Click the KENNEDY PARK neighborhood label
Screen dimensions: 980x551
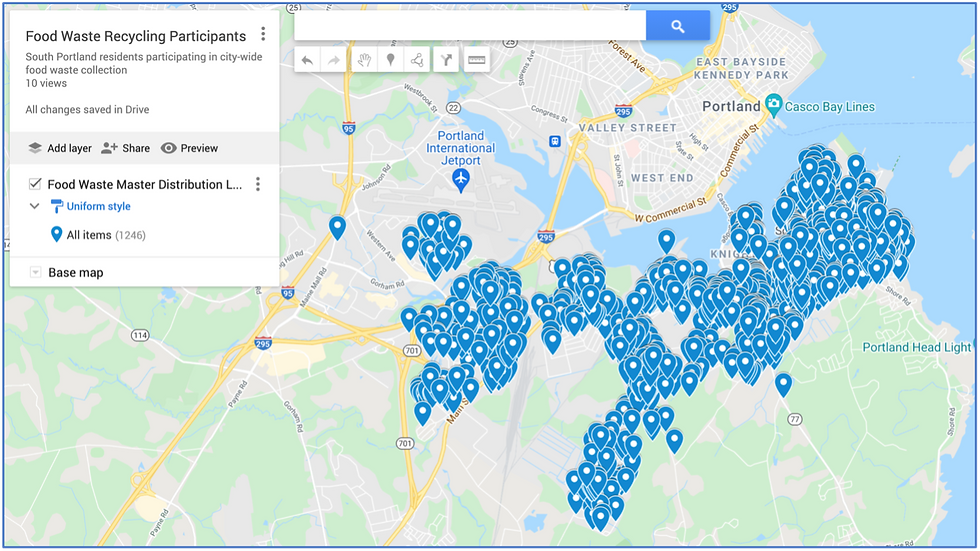coord(741,75)
